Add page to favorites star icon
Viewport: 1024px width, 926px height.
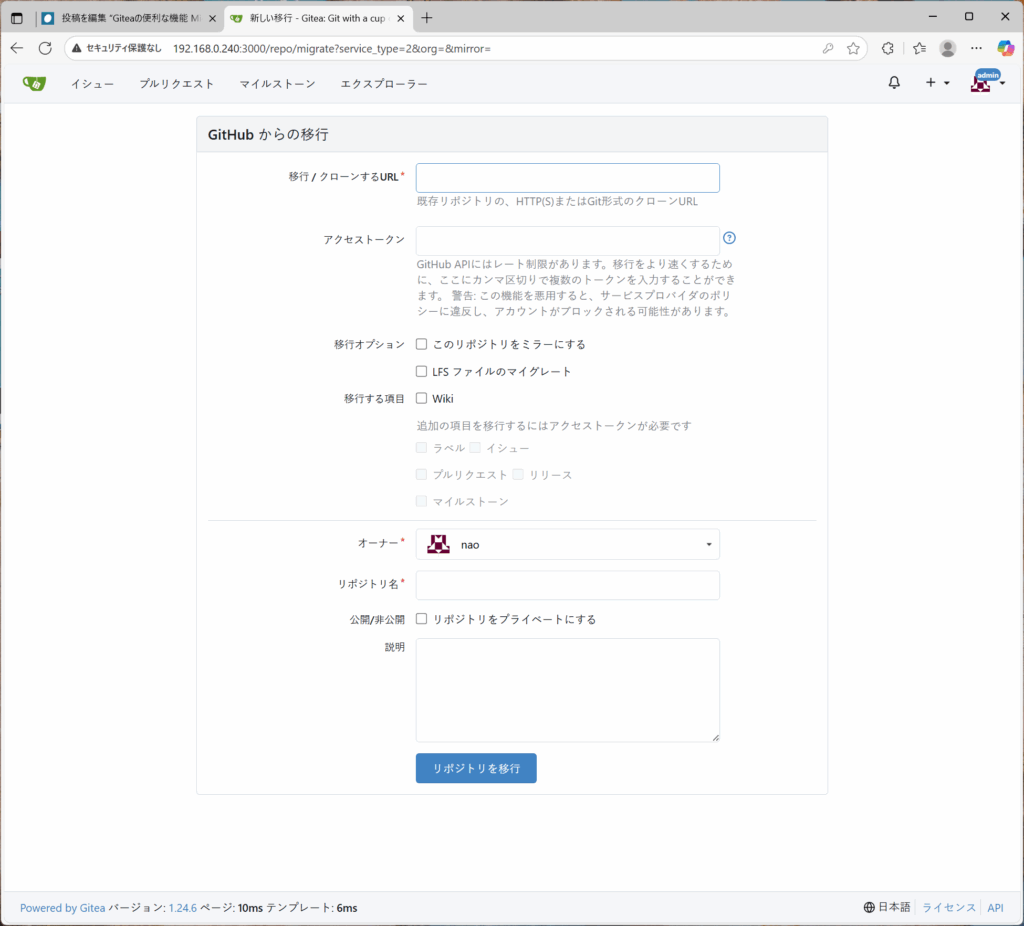point(853,48)
